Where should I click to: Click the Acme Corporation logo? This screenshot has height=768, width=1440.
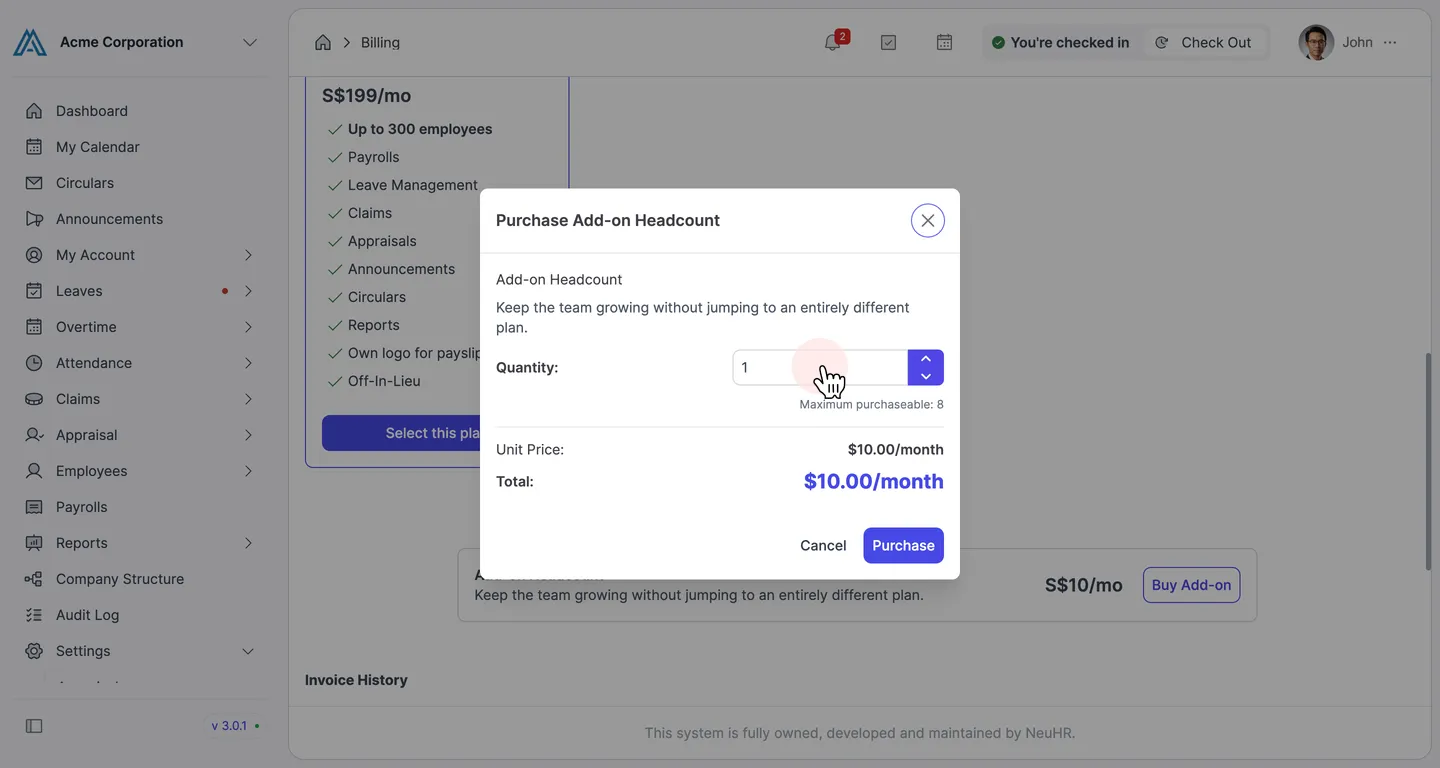30,42
